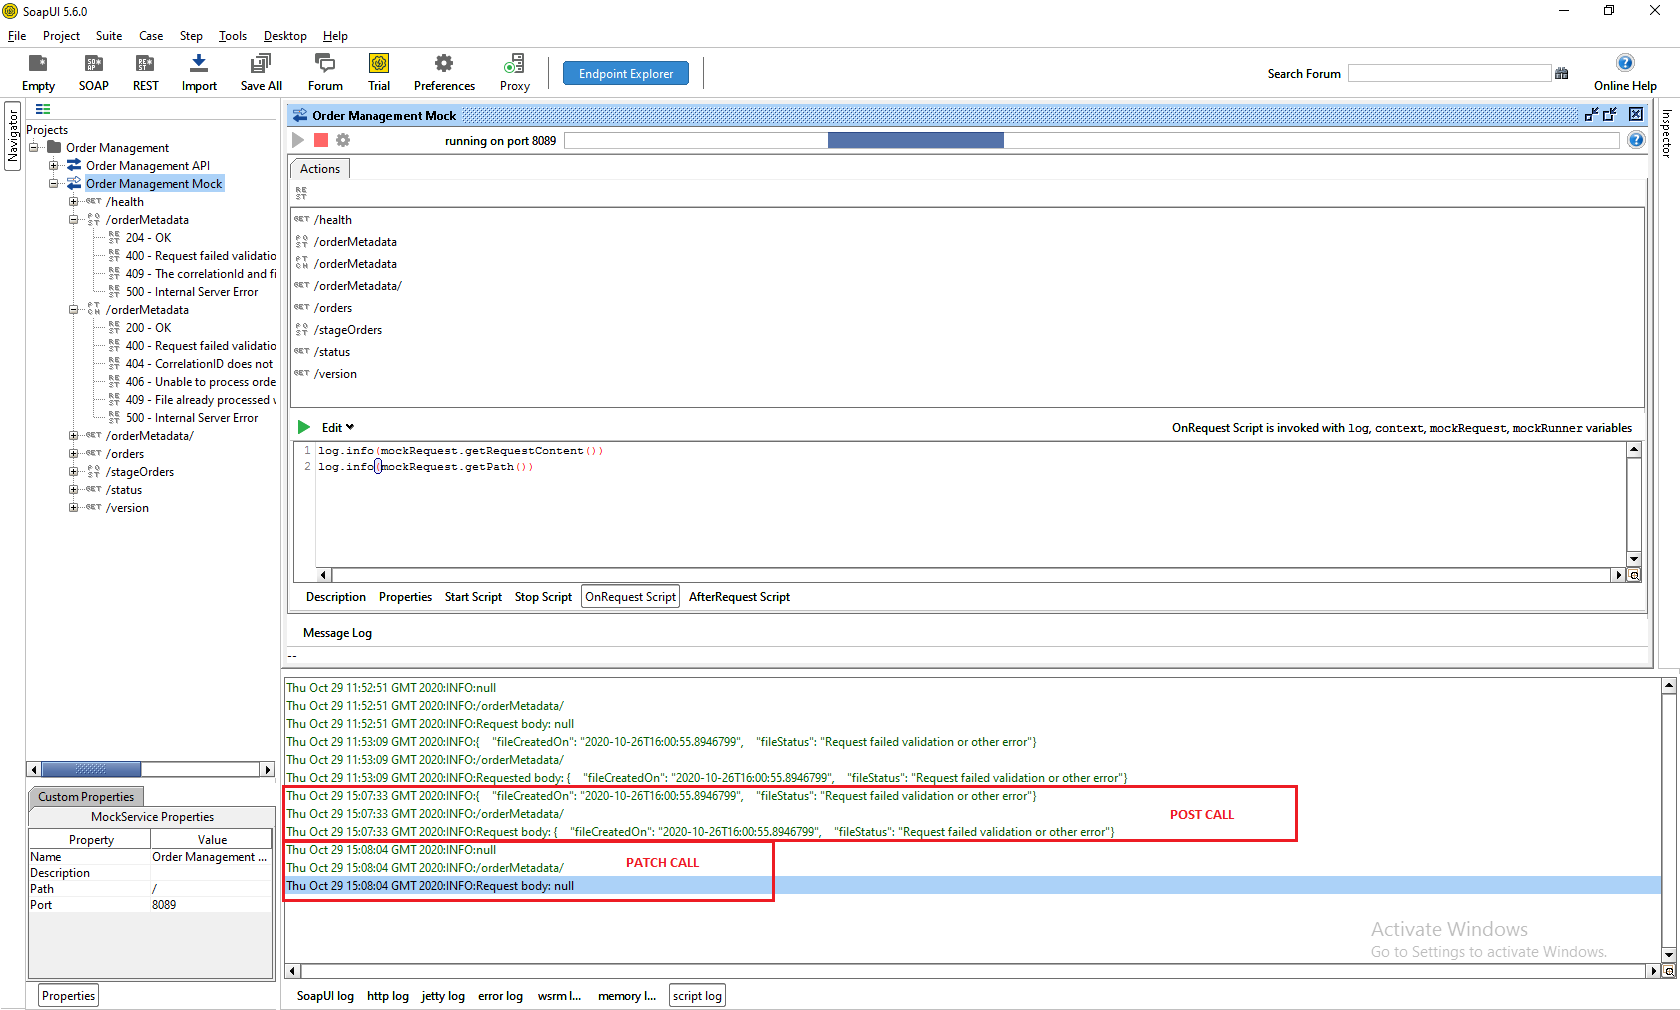Switch to the http log tab

(387, 996)
